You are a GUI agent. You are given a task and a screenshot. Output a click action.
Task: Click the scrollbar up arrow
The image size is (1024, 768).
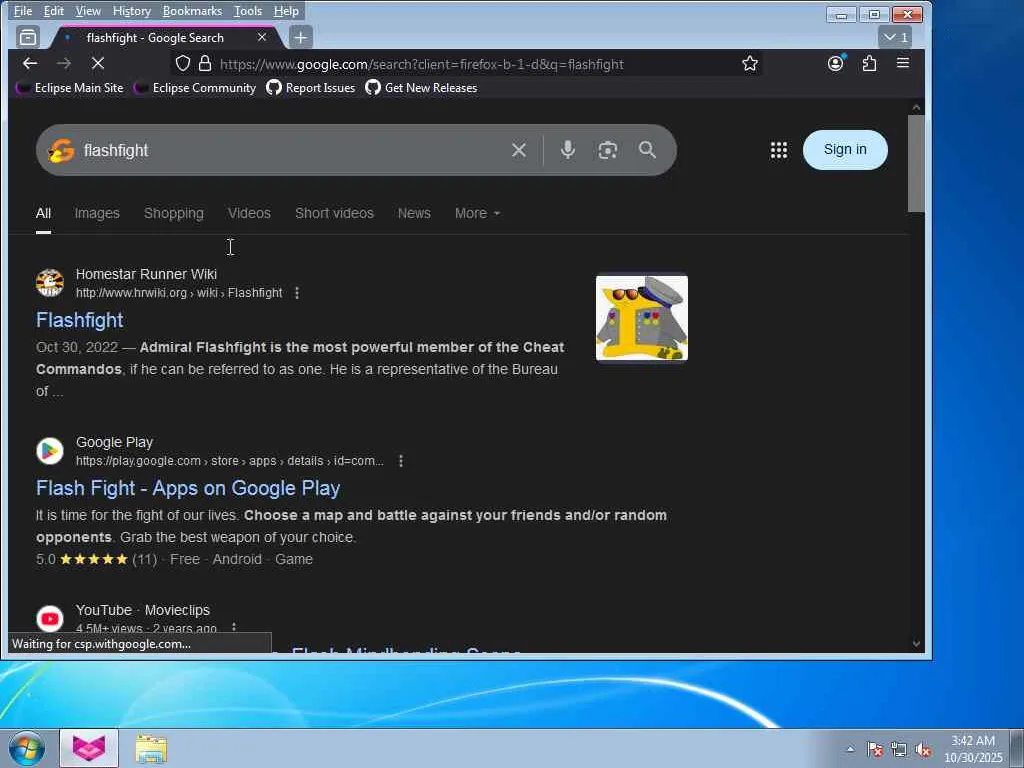[x=916, y=107]
